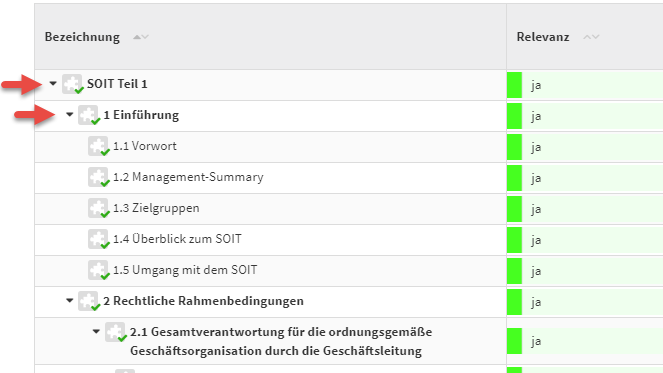Image resolution: width=663 pixels, height=373 pixels.
Task: Collapse the 1 Einführung section arrow
Action: (70, 114)
